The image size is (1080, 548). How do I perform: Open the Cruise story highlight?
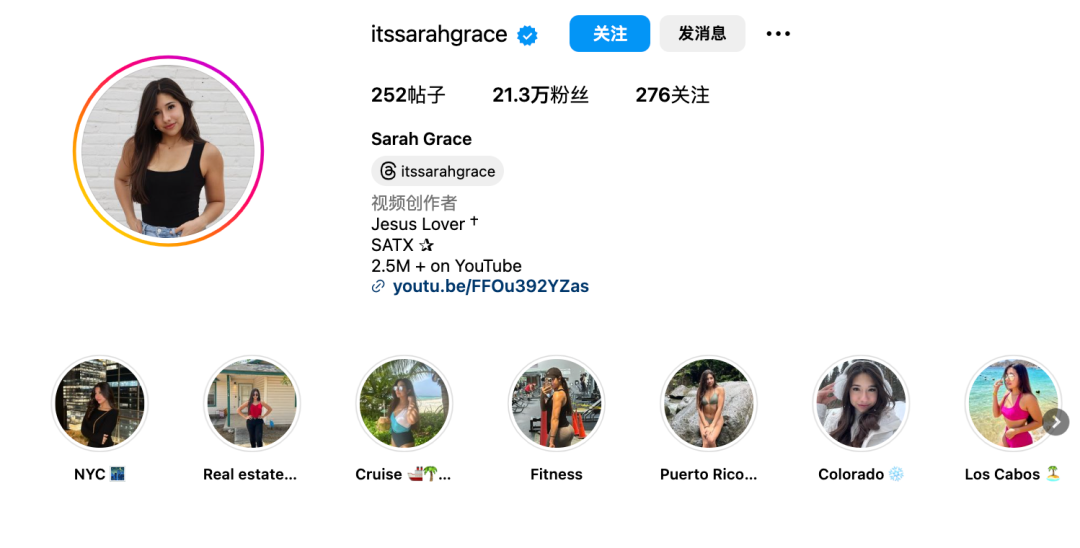(x=404, y=403)
